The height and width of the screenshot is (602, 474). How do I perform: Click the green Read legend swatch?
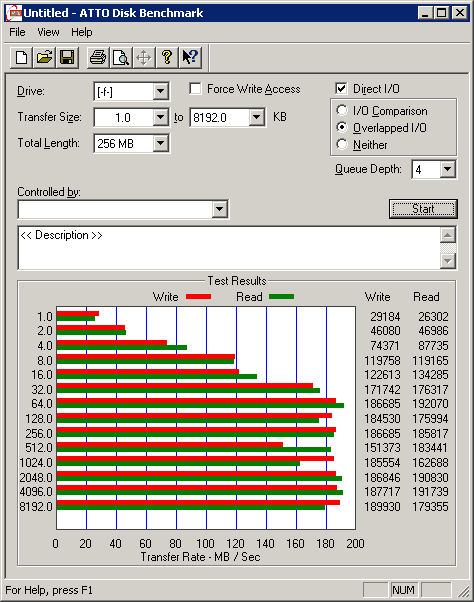pos(281,296)
